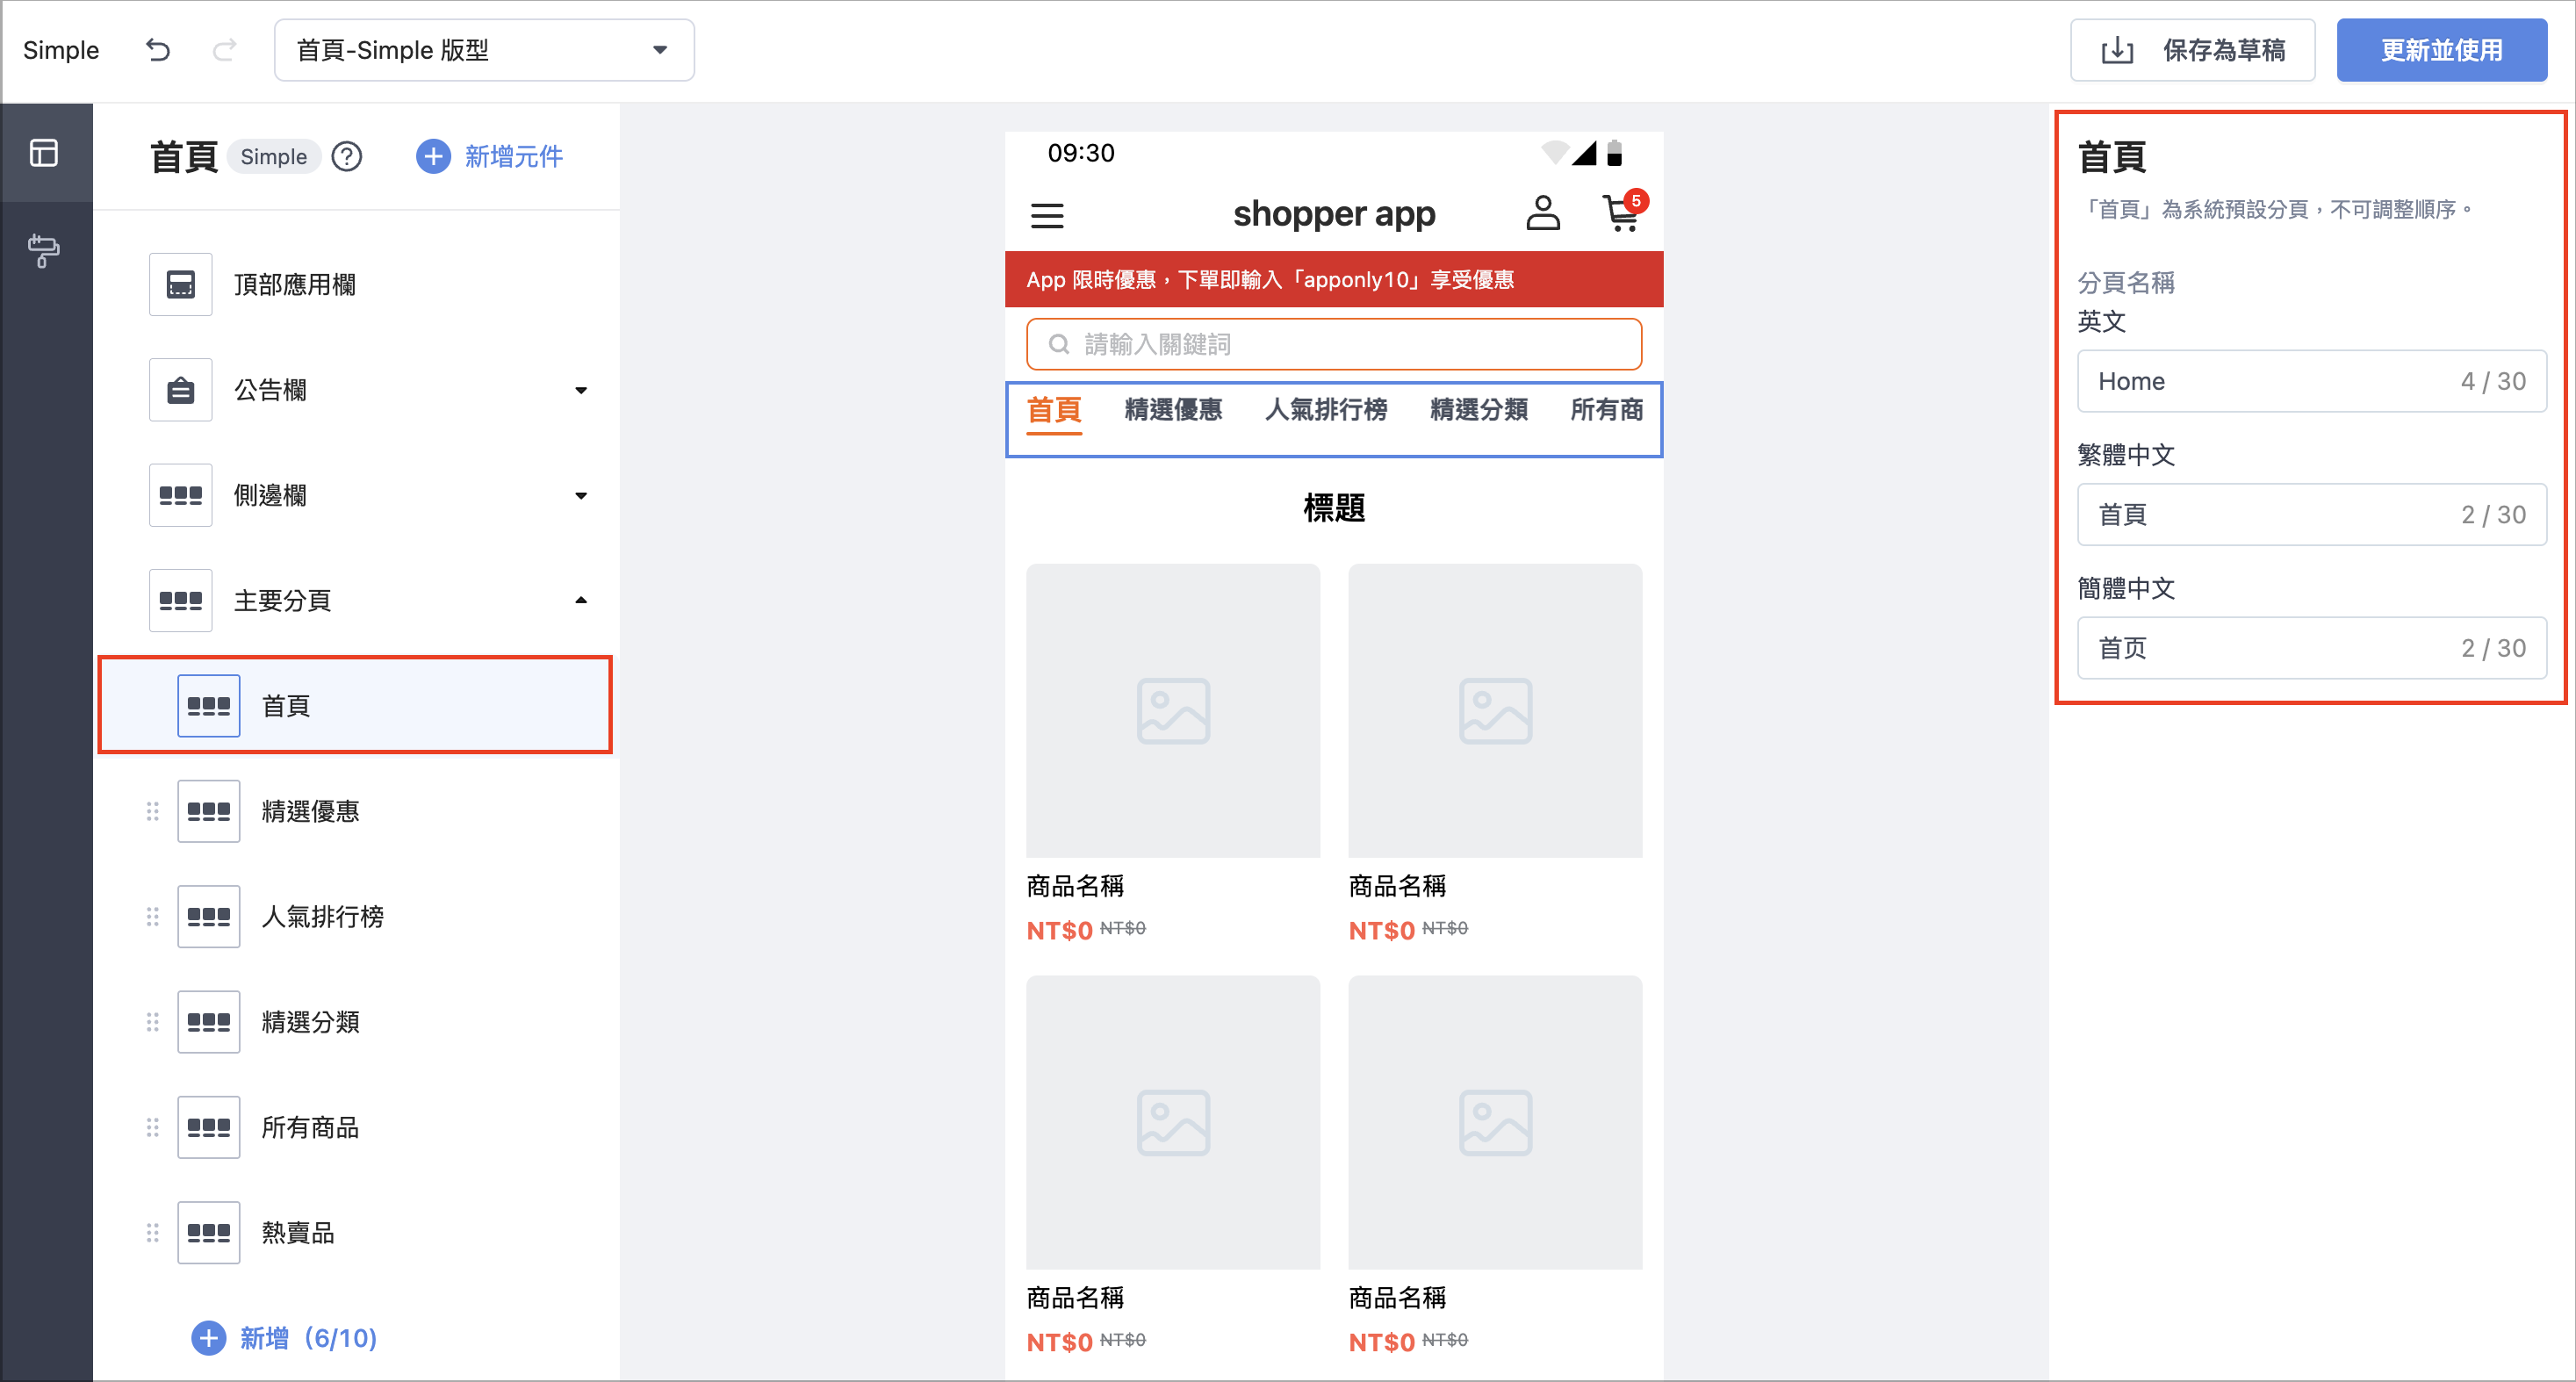Select the 所有商 tab in preview
The height and width of the screenshot is (1382, 2576).
coord(1606,410)
